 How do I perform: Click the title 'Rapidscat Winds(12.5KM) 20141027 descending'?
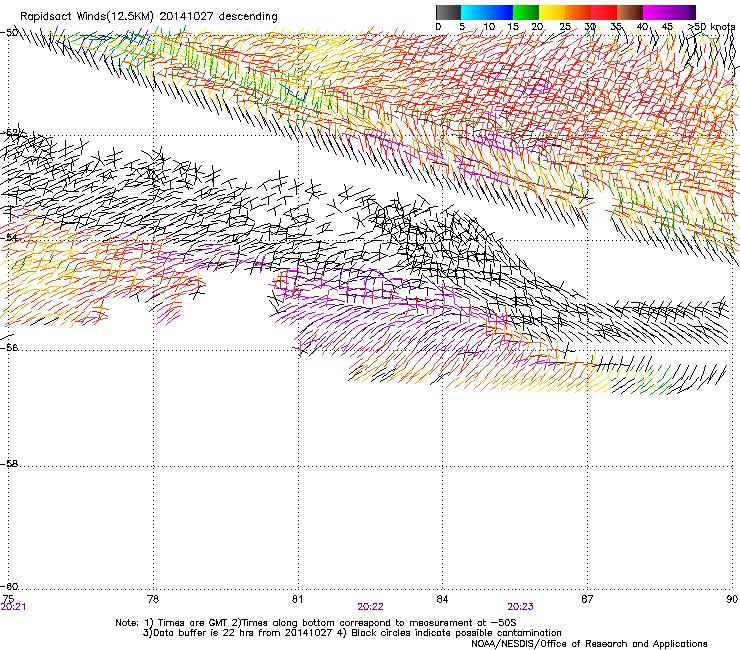(149, 17)
